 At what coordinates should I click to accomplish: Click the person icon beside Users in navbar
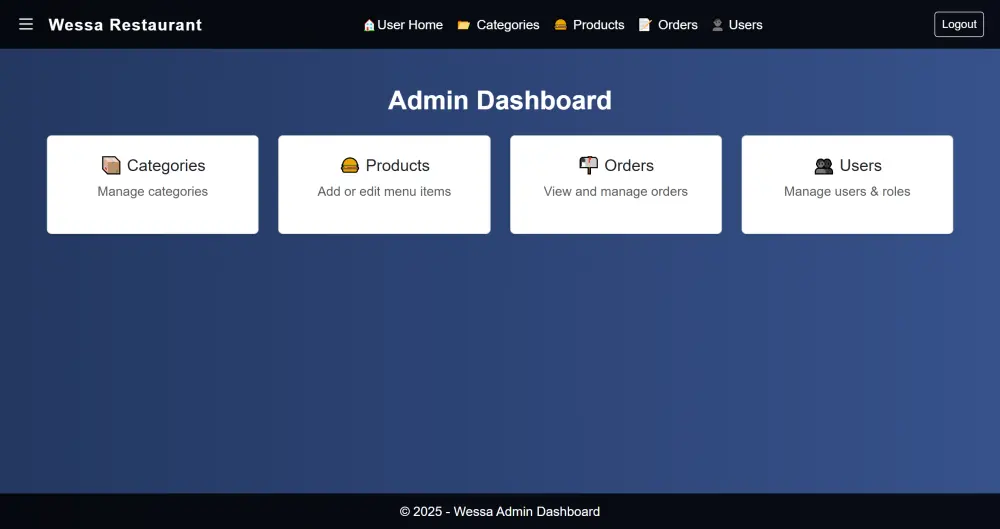717,25
